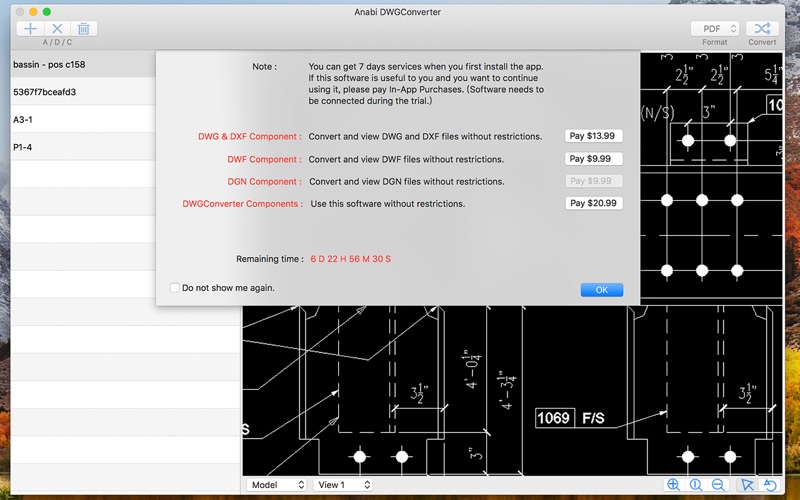The image size is (800, 500).
Task: Click the DWF Component label
Action: coord(264,159)
